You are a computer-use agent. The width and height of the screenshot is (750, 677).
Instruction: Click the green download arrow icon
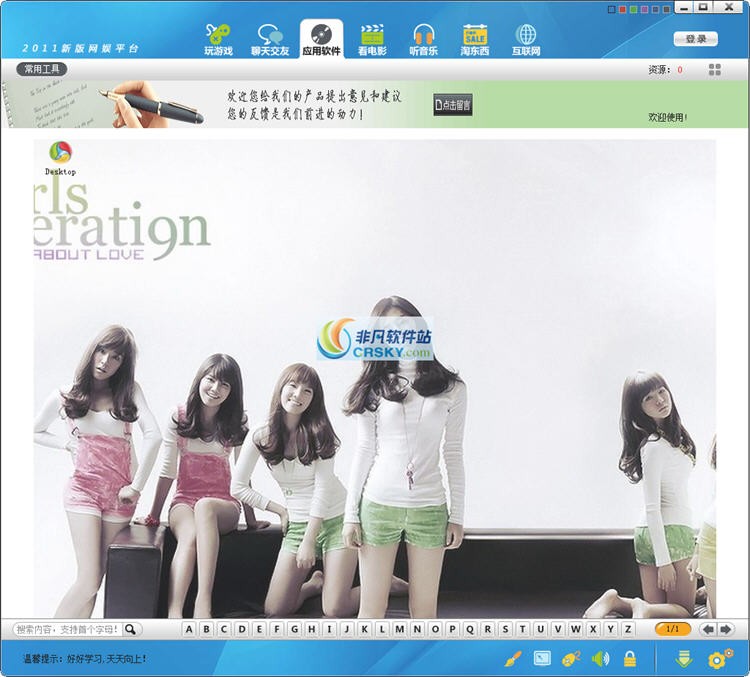(685, 659)
